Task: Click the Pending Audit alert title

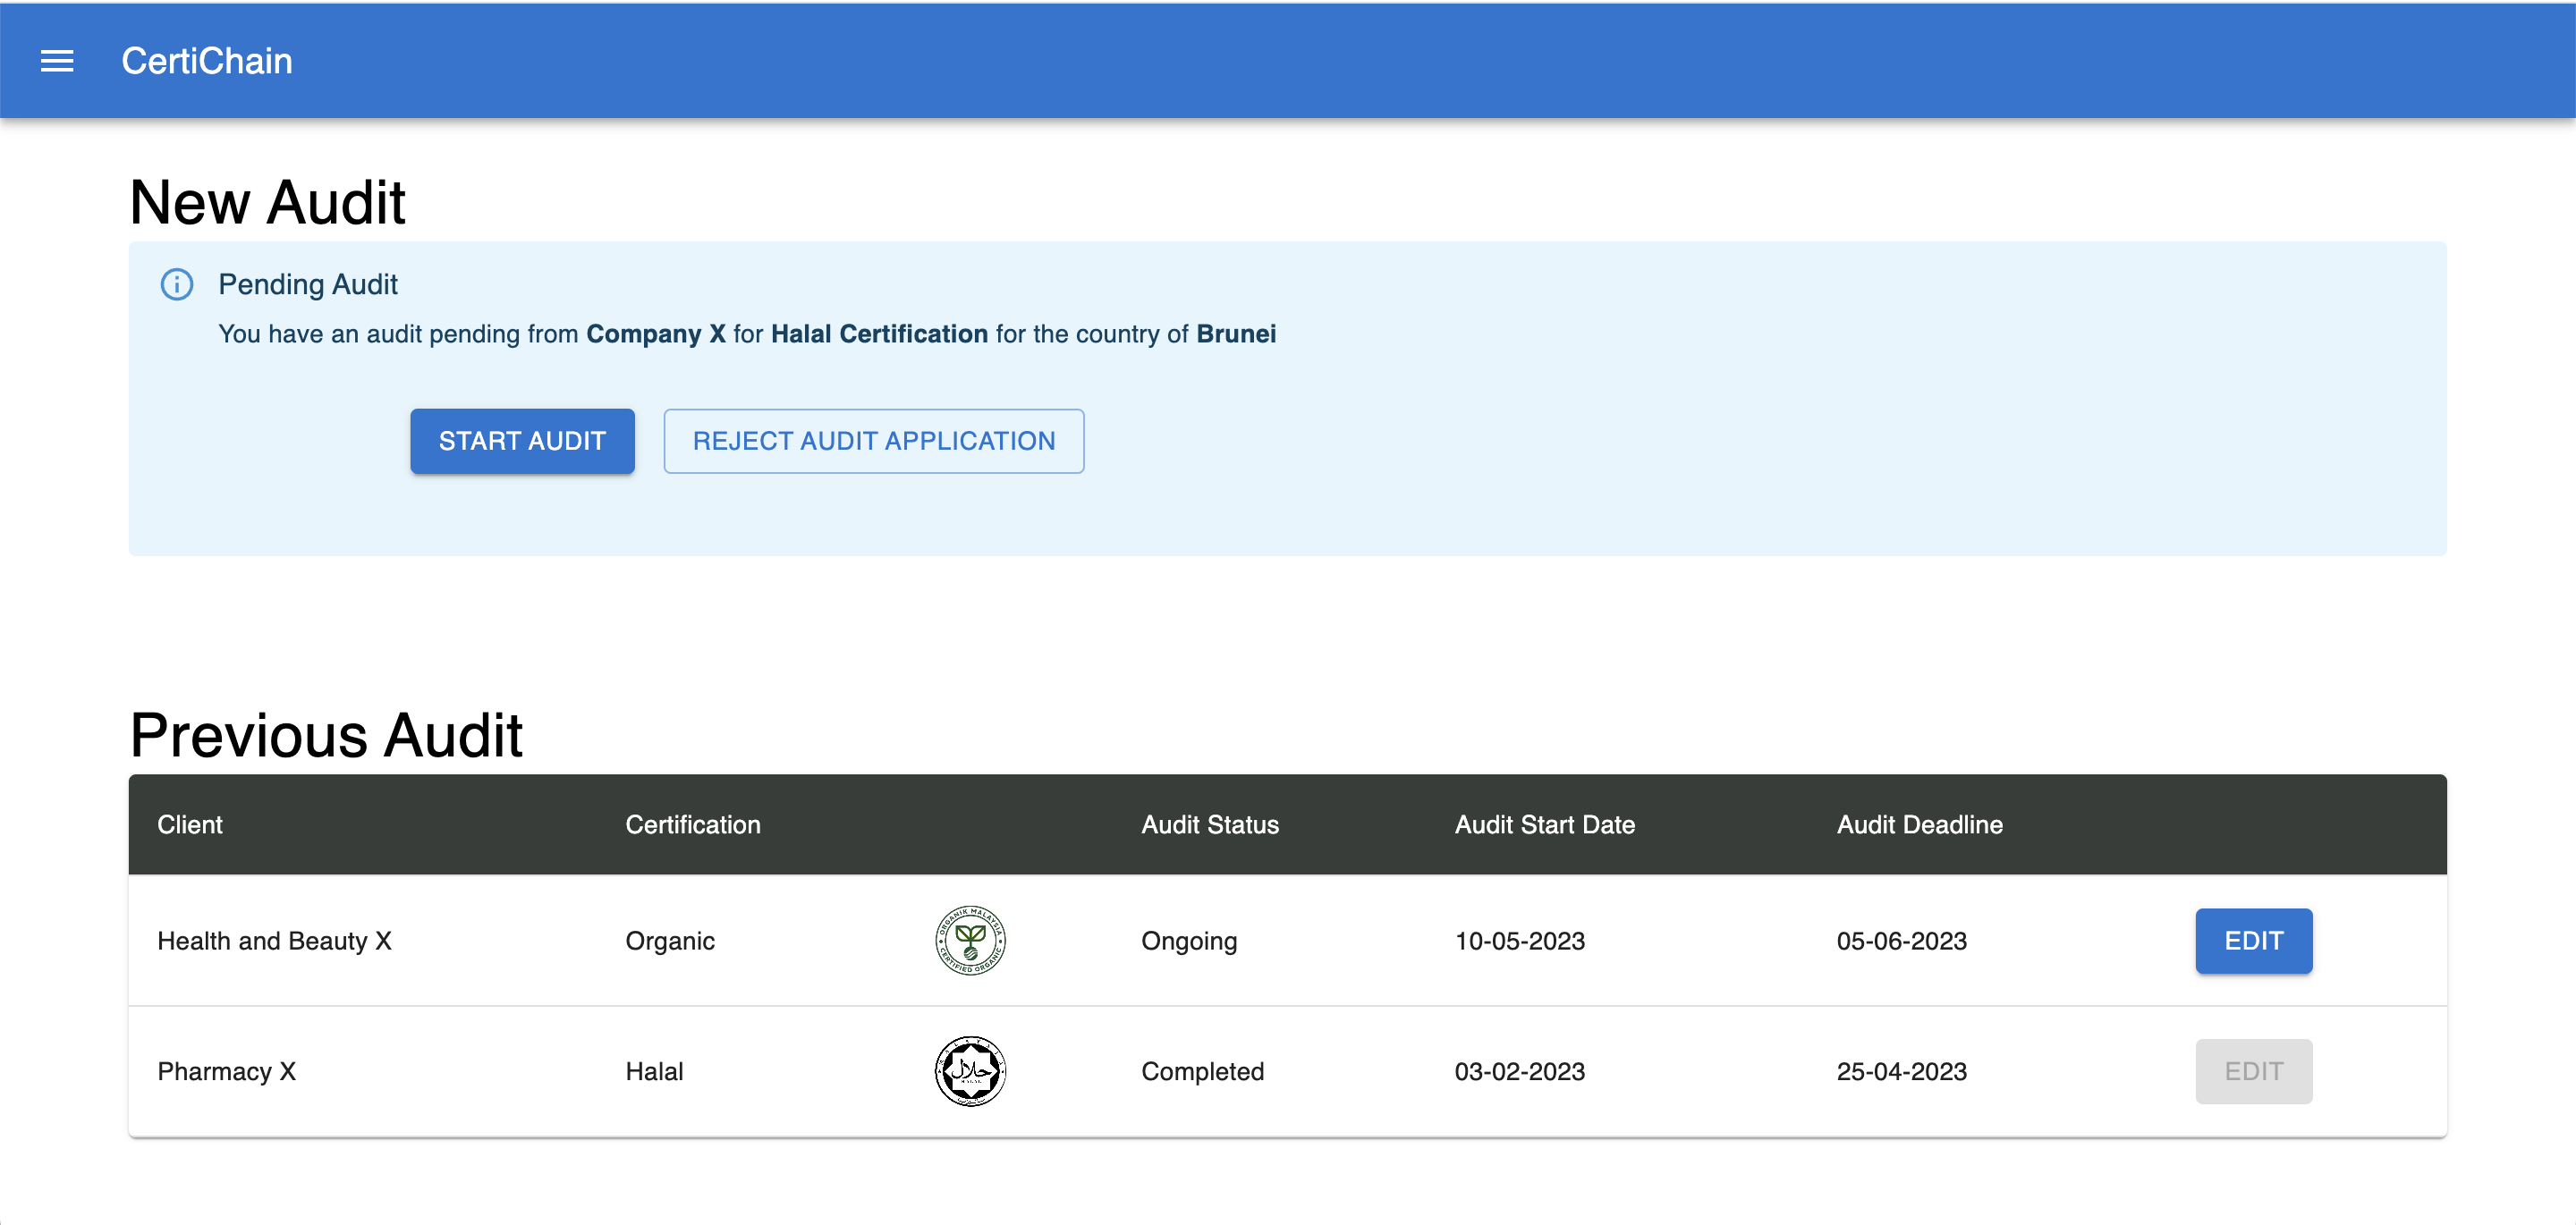Action: pos(308,285)
